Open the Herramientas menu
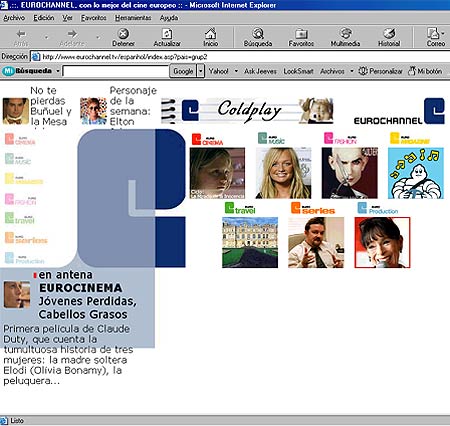450x426 pixels. [133, 18]
